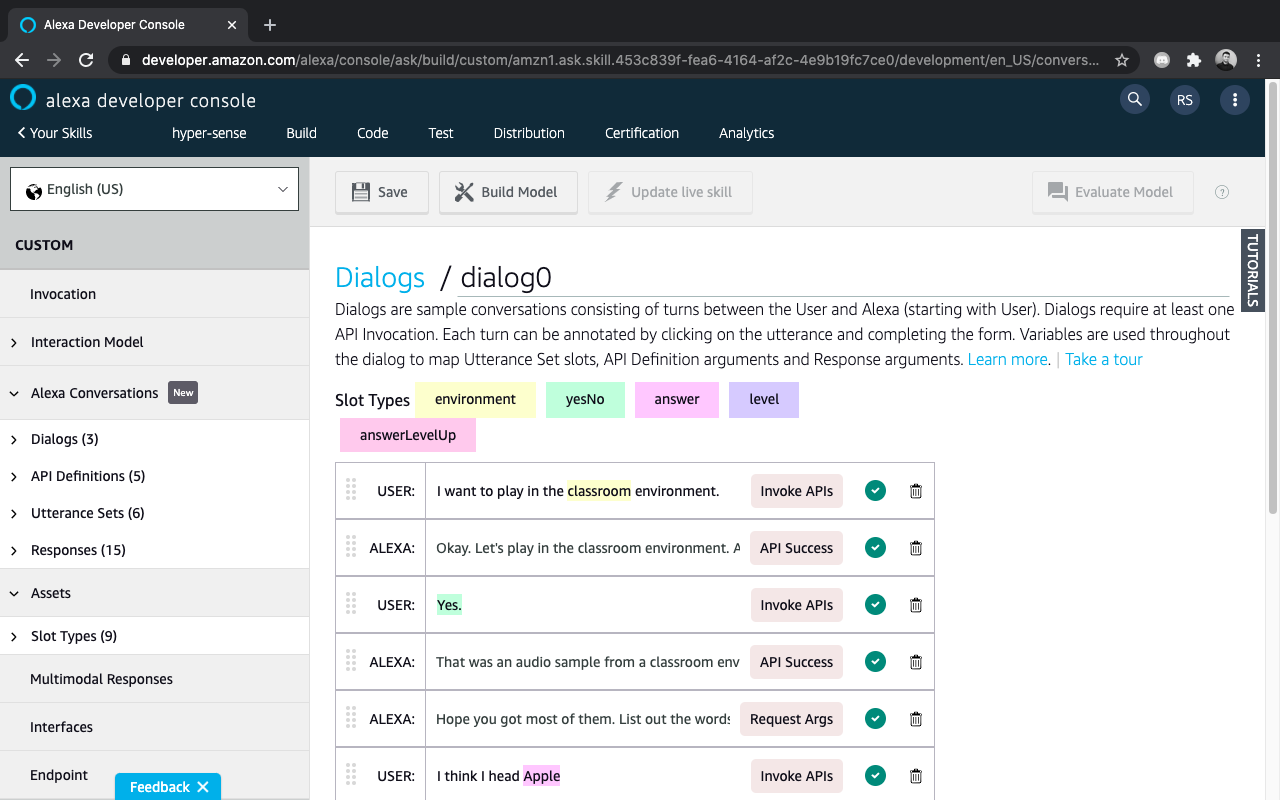This screenshot has height=800, width=1280.
Task: Open the RS user account menu
Action: pyautogui.click(x=1185, y=100)
